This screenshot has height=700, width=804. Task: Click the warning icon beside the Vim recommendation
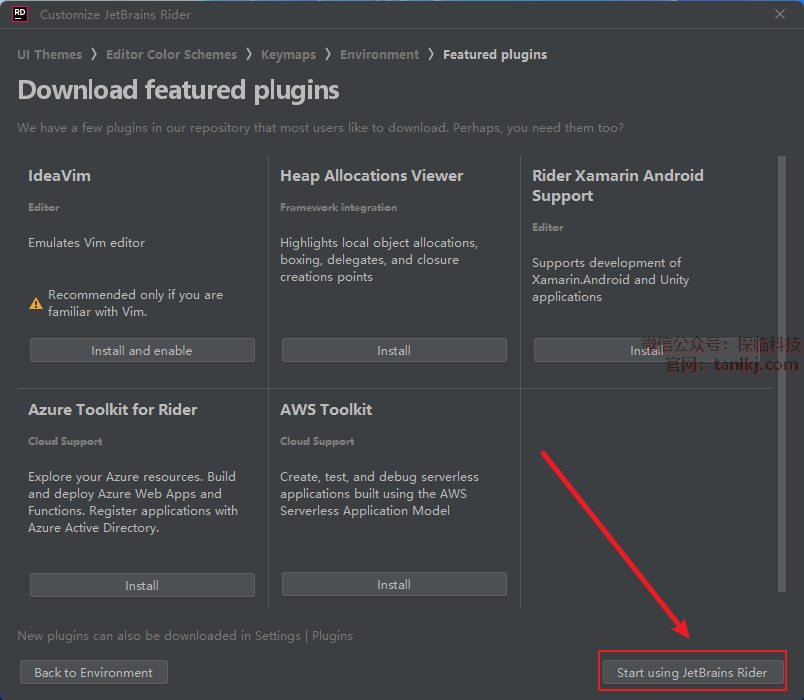tap(36, 303)
